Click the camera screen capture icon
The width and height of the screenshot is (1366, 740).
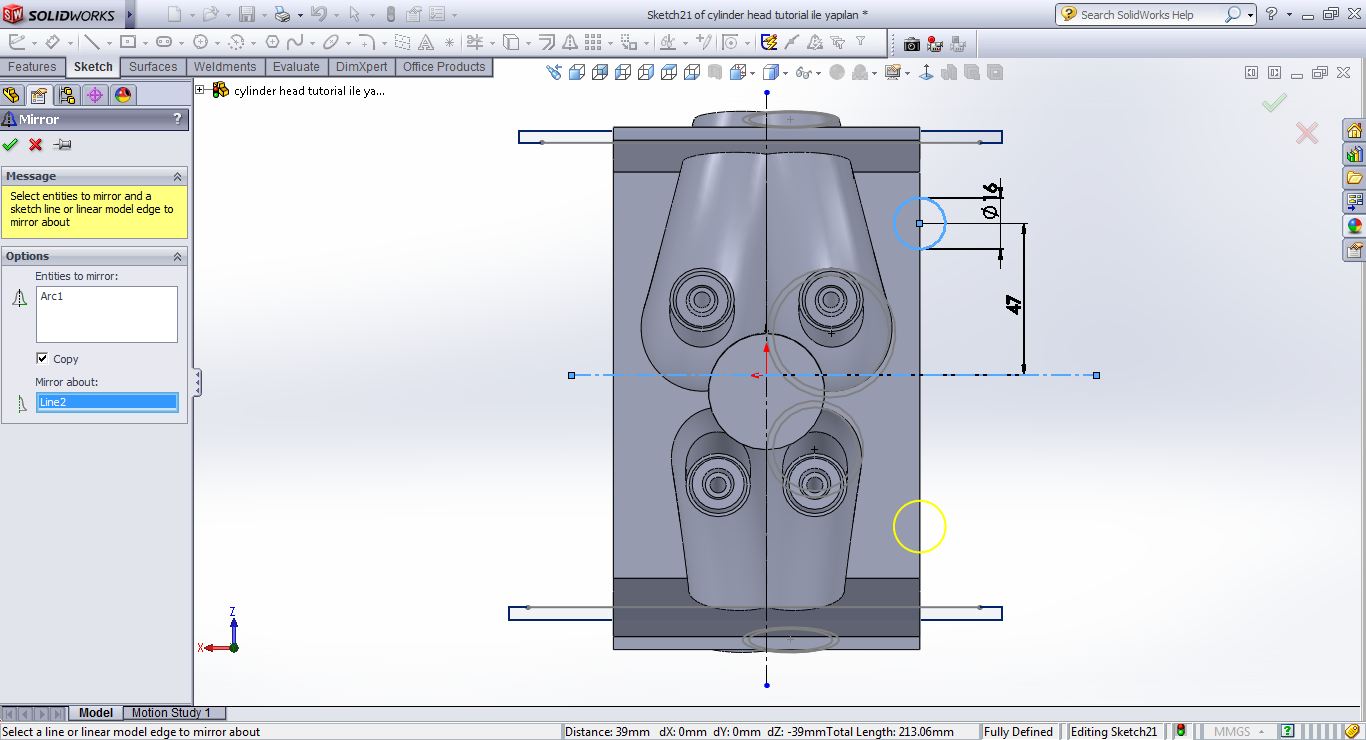pos(911,44)
